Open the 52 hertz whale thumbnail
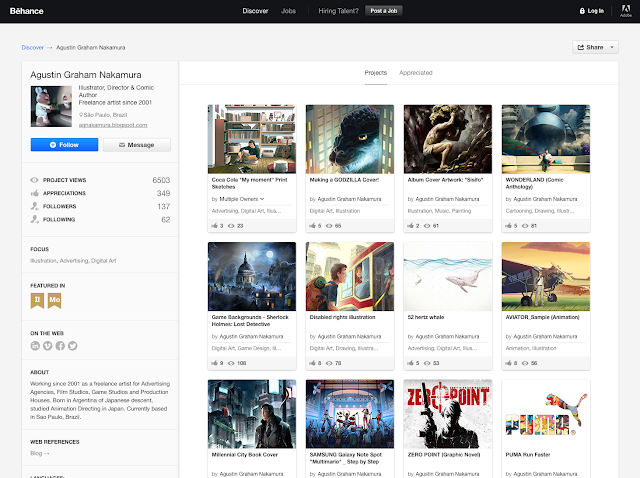This screenshot has height=478, width=640. [448, 276]
